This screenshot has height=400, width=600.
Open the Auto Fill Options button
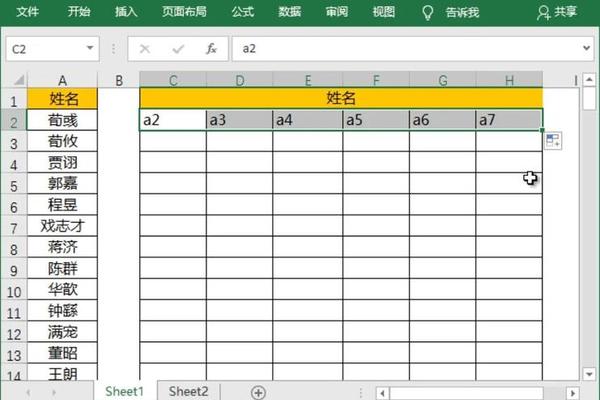[x=553, y=140]
